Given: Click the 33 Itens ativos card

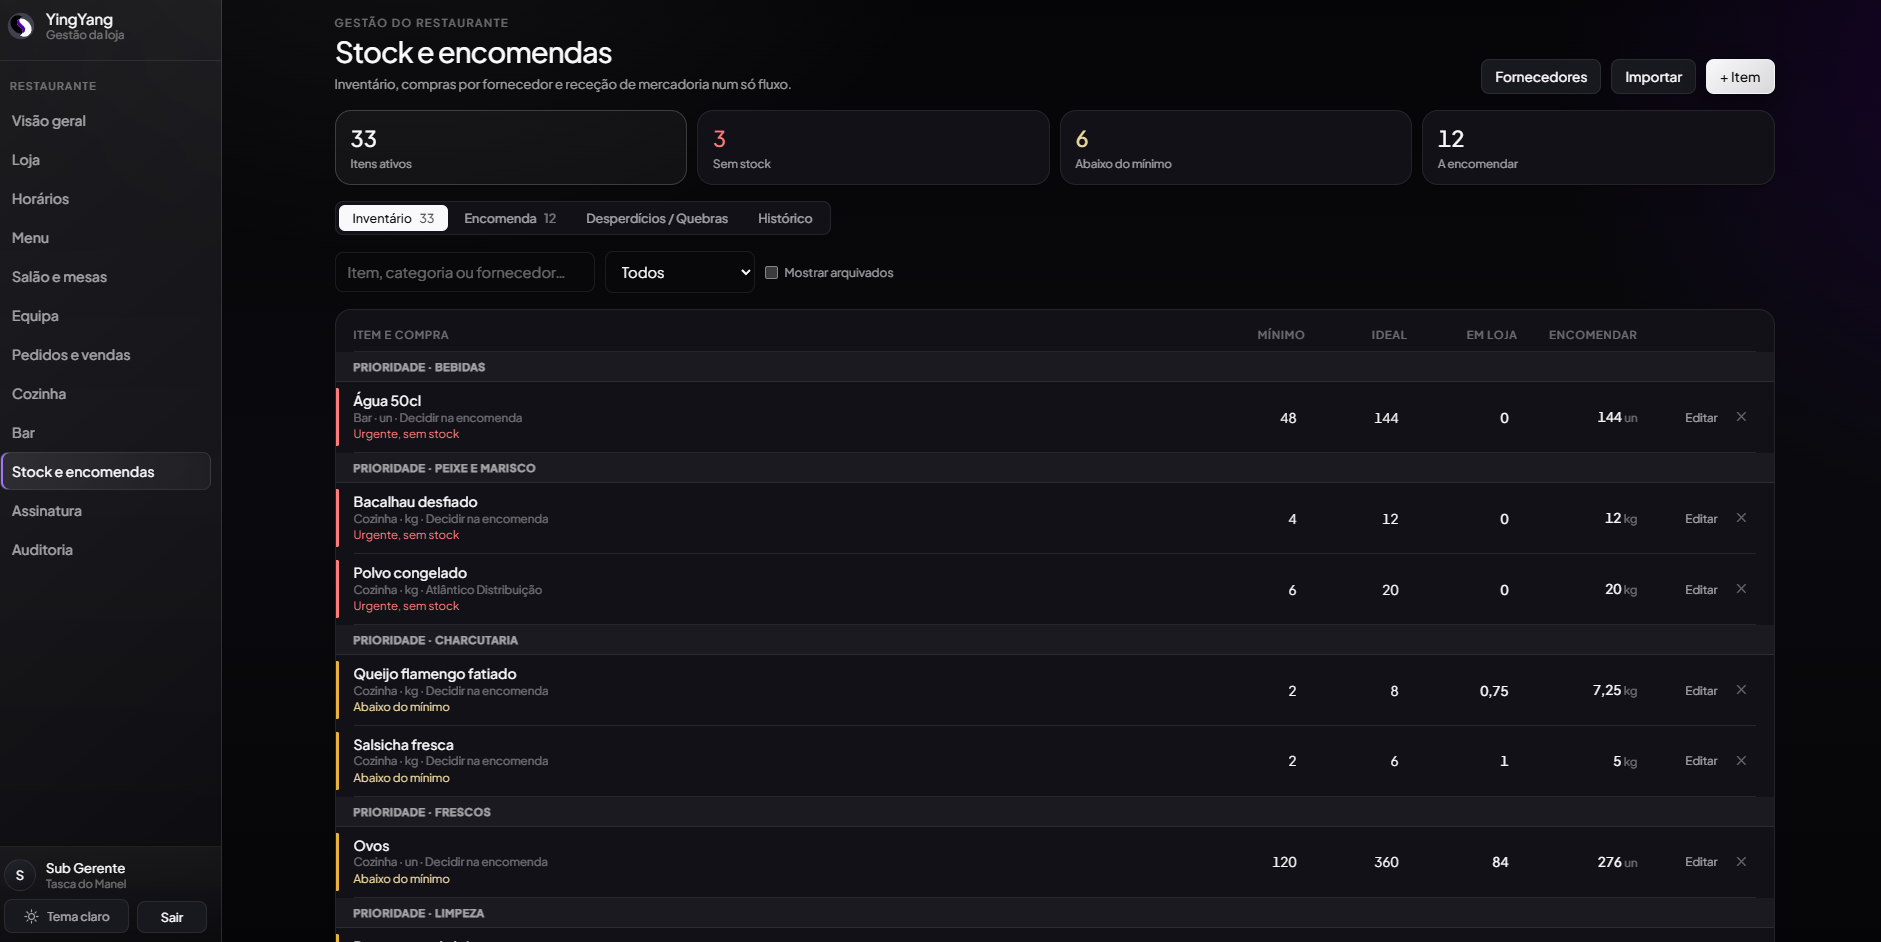Looking at the screenshot, I should coord(511,147).
